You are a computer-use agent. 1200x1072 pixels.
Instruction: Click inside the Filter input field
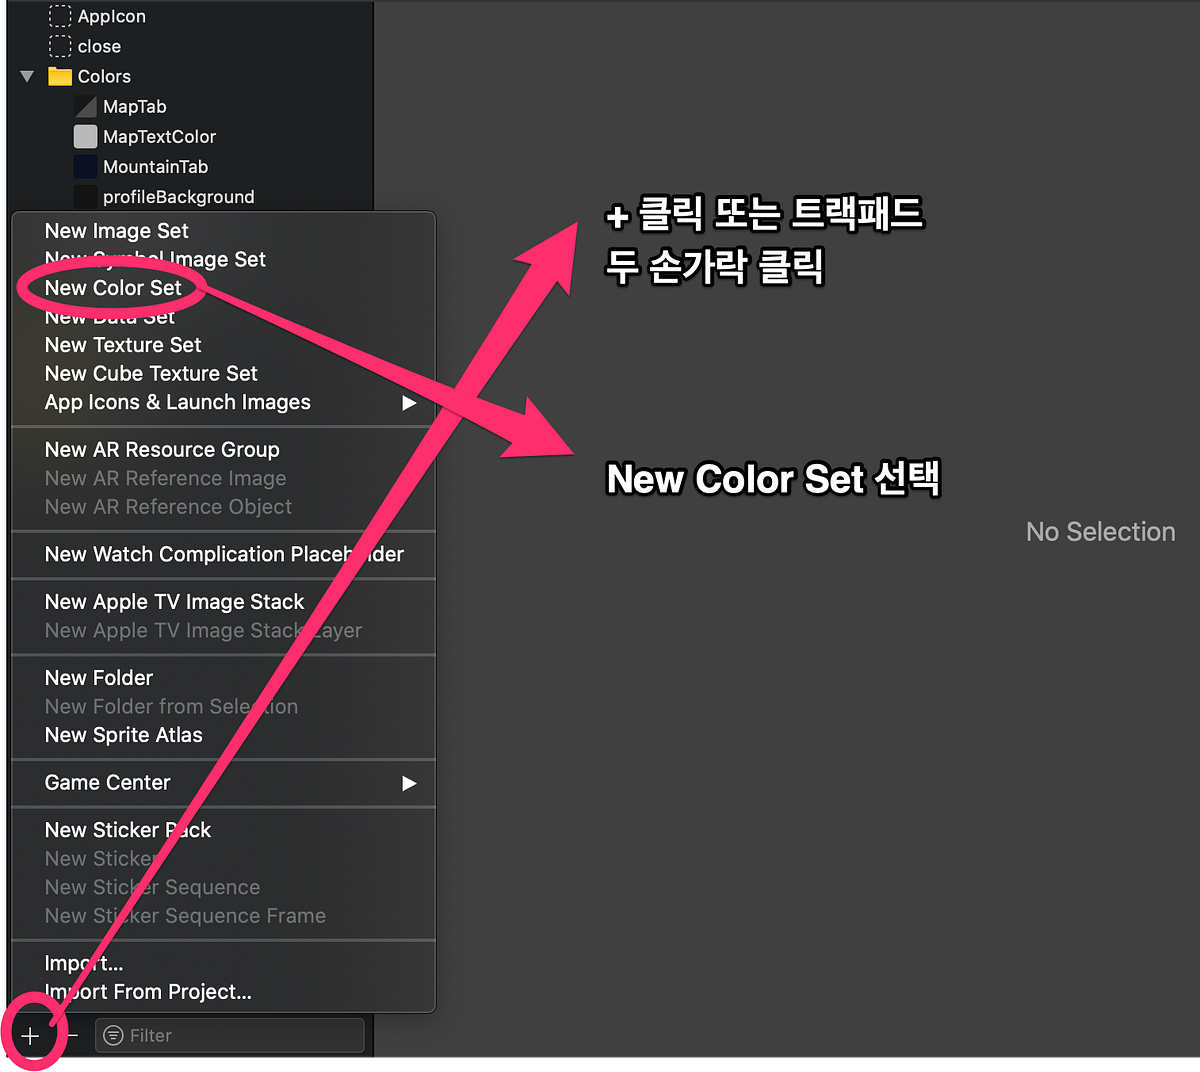tap(230, 1035)
